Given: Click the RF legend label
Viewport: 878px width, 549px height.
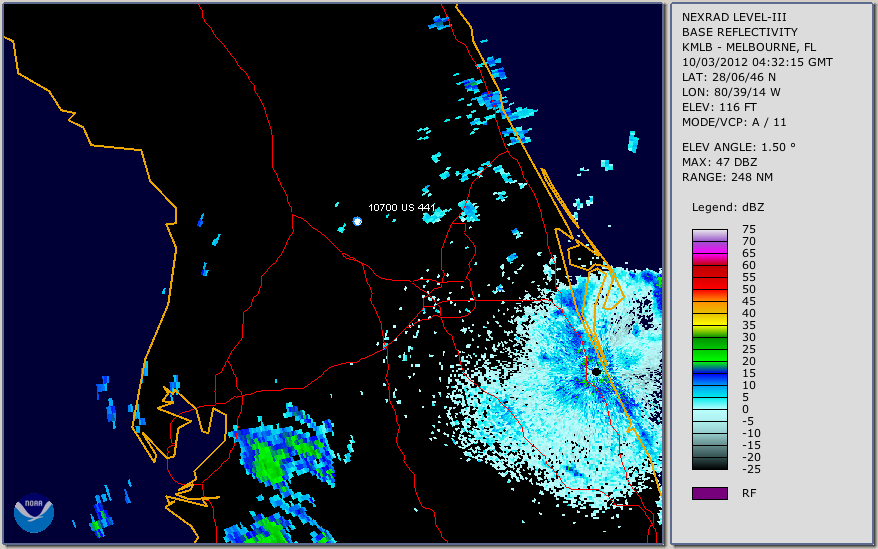Looking at the screenshot, I should coord(749,493).
